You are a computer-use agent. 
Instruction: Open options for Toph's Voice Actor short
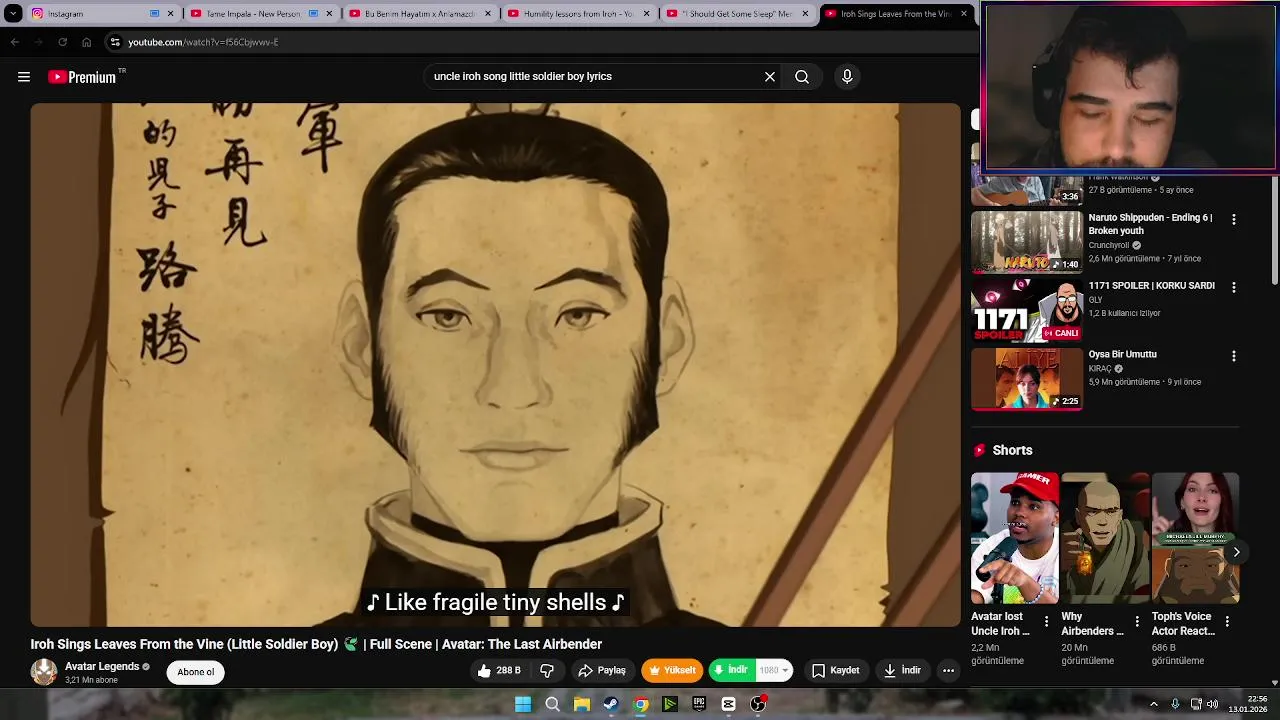coord(1227,622)
